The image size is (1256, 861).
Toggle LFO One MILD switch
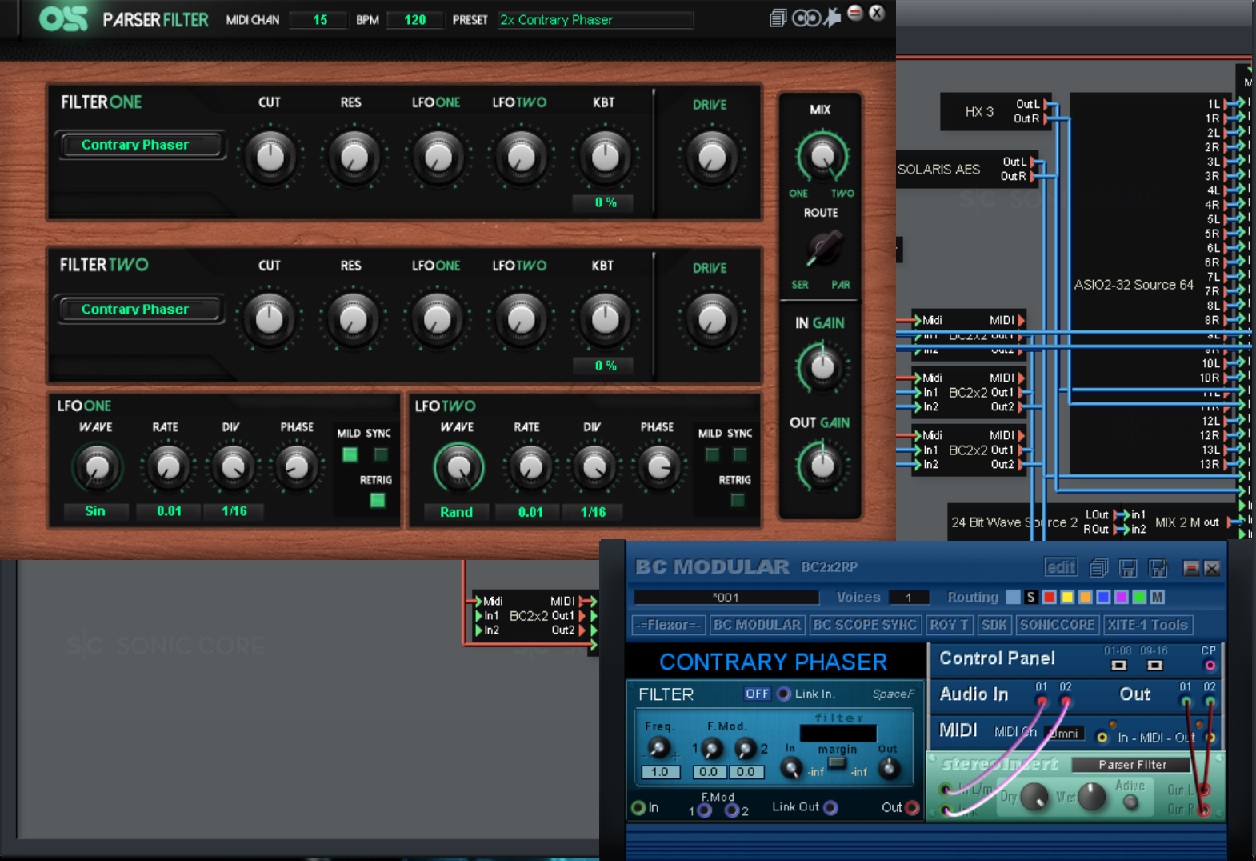coord(349,455)
